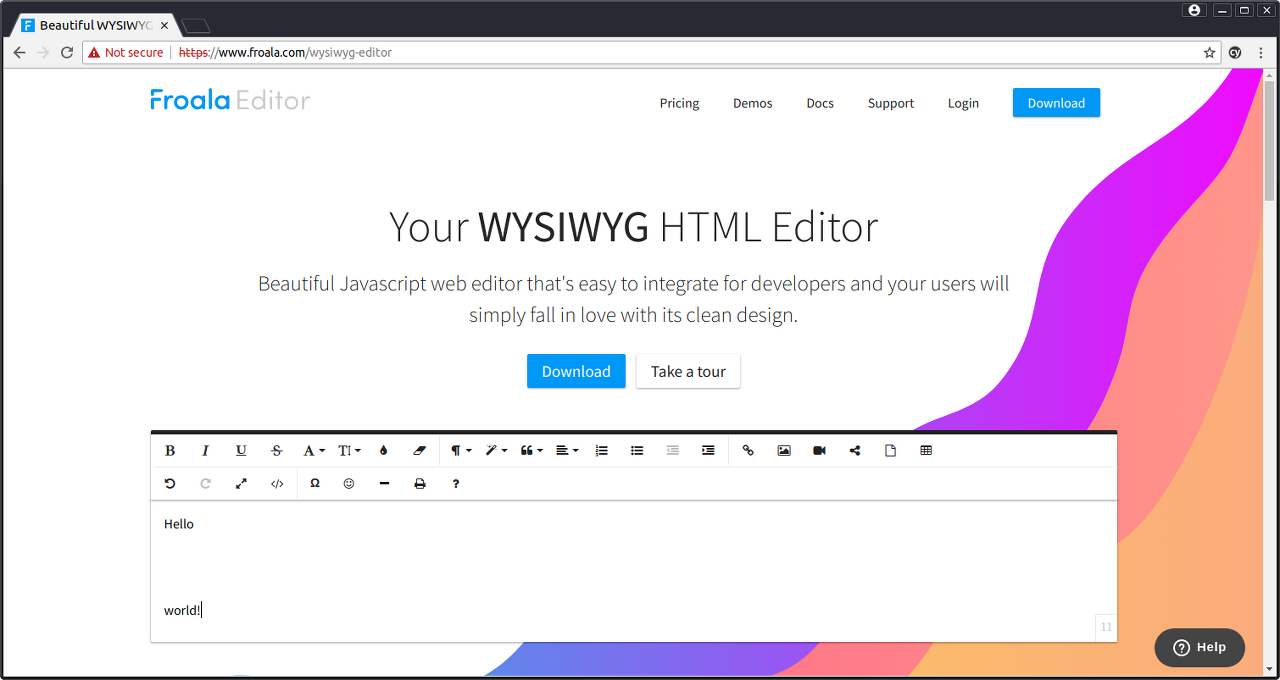Toggle fullscreen mode in the editor

(241, 484)
